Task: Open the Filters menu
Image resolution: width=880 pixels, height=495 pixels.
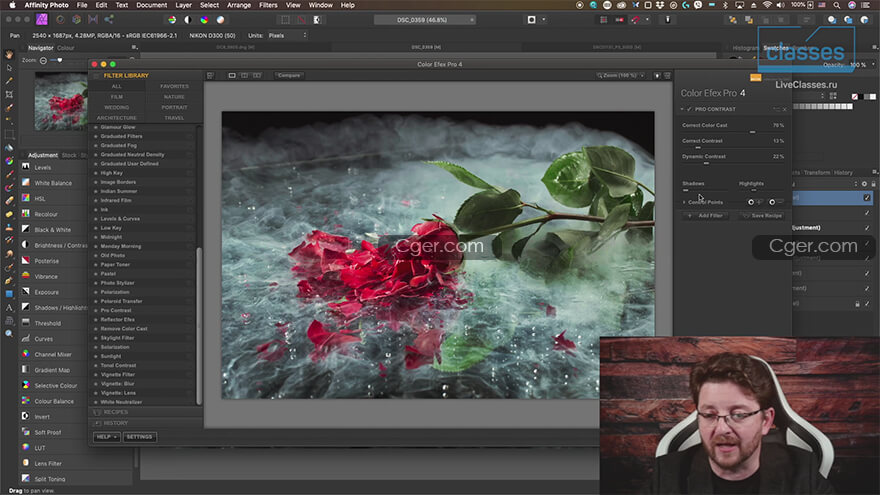Action: (268, 5)
